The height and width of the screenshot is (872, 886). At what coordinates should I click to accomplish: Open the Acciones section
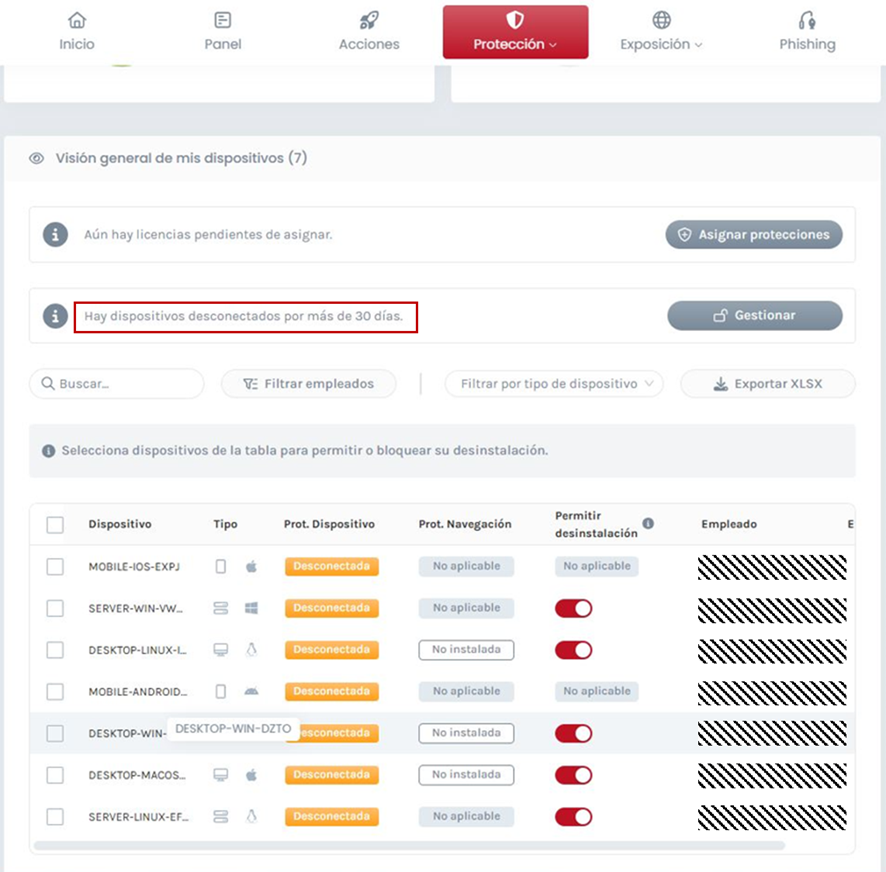(x=369, y=28)
